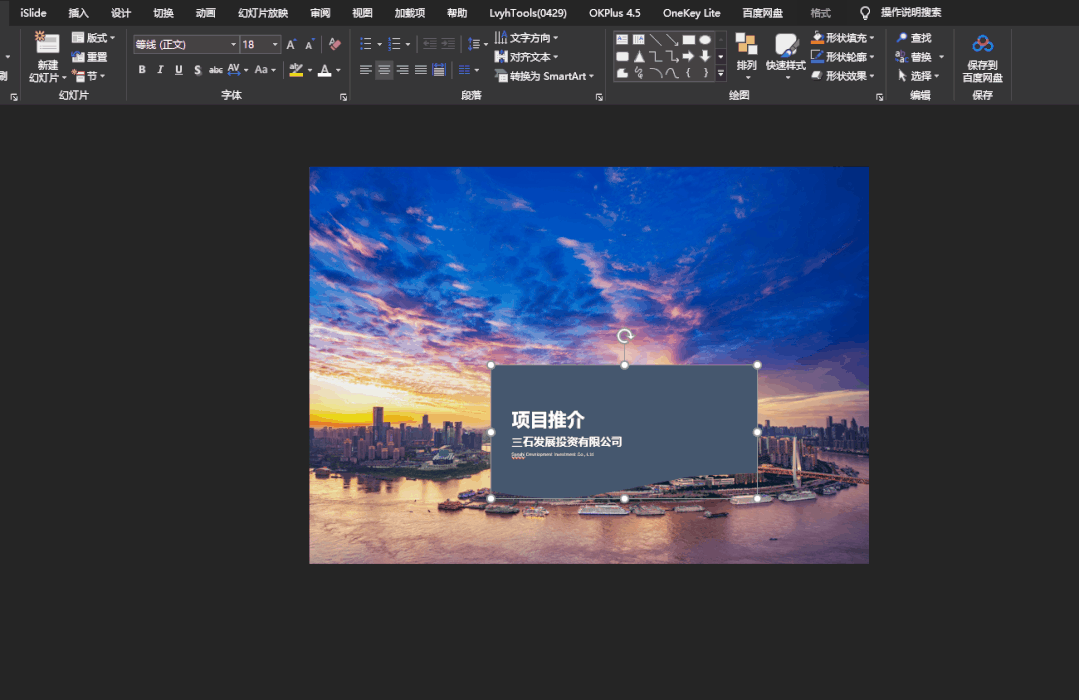Screen dimensions: 1079x700
Task: Toggle Bold formatting
Action: point(142,70)
